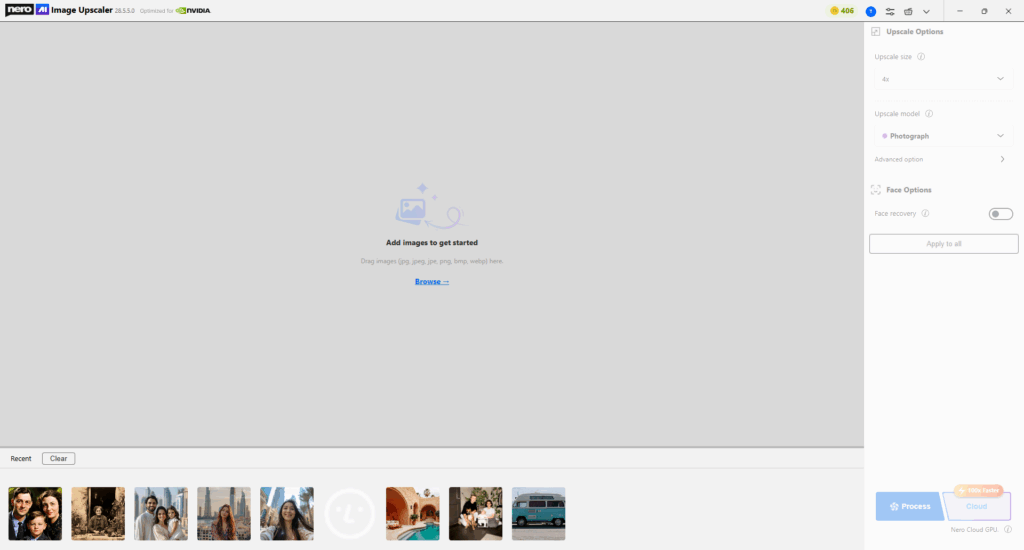
Task: Open the Upscale size 4x dropdown
Action: point(942,79)
